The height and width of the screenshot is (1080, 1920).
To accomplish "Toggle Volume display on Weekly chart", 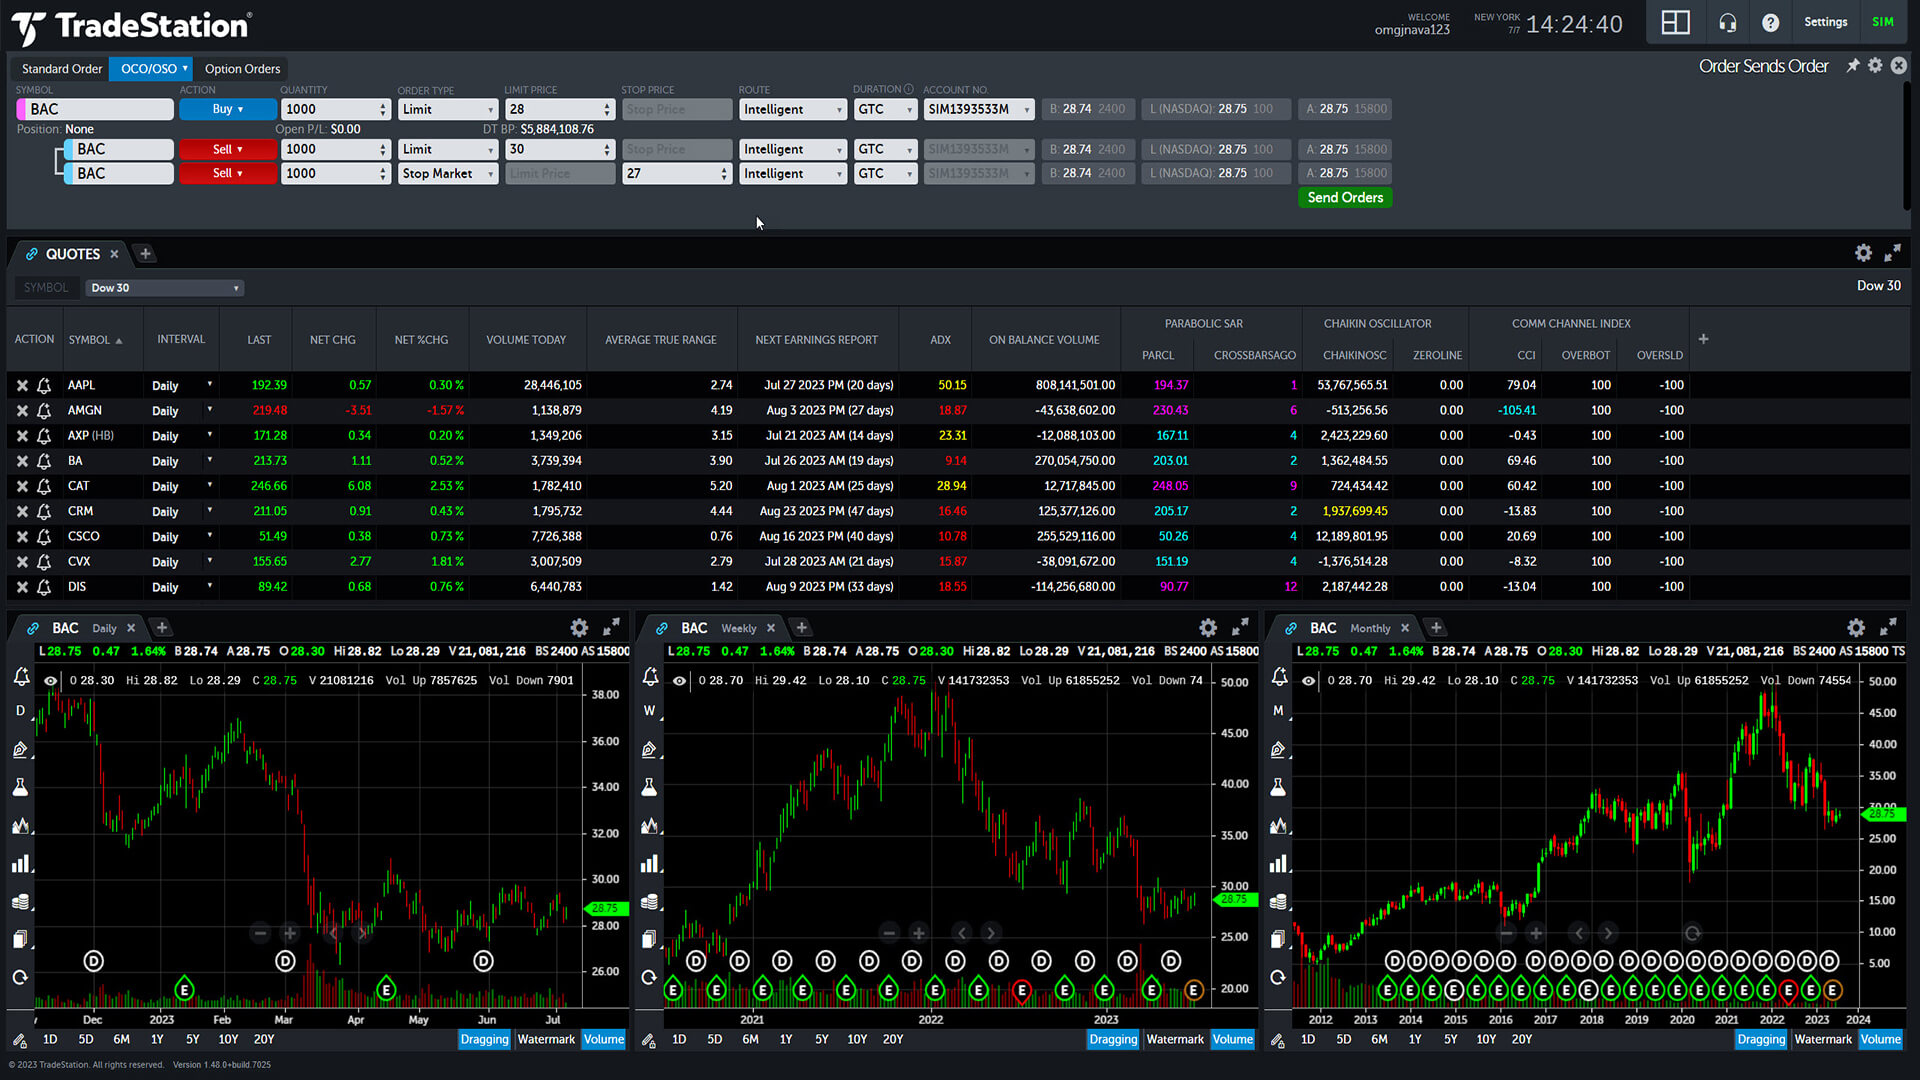I will 1232,1040.
